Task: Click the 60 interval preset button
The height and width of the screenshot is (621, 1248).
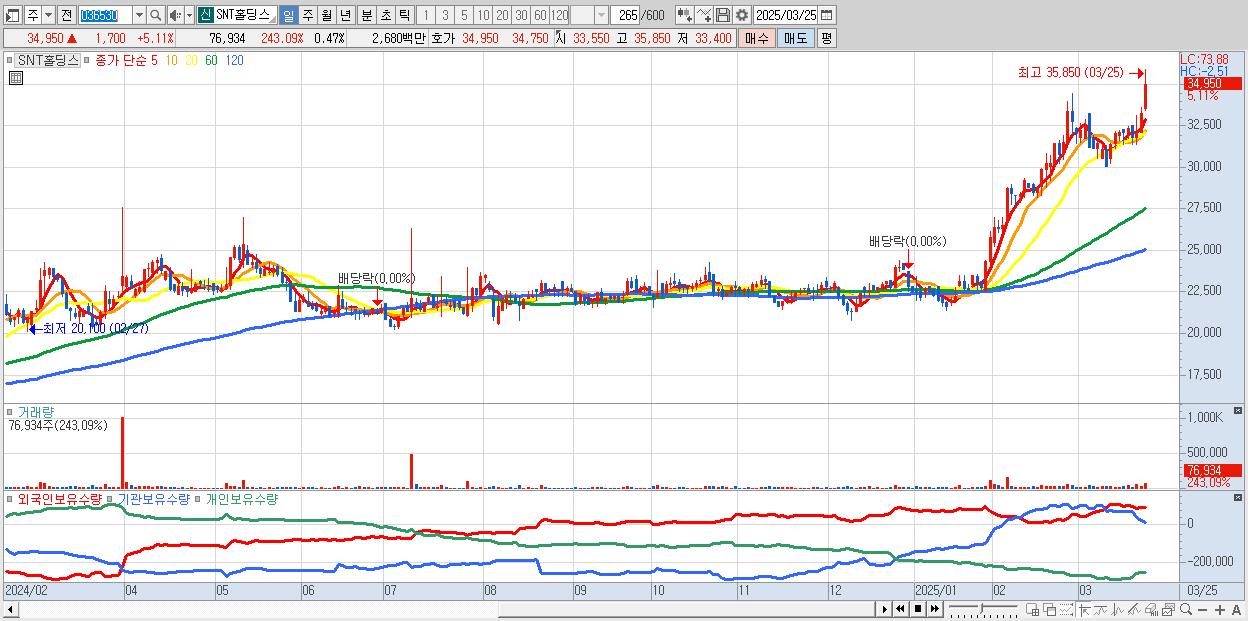Action: pos(540,15)
